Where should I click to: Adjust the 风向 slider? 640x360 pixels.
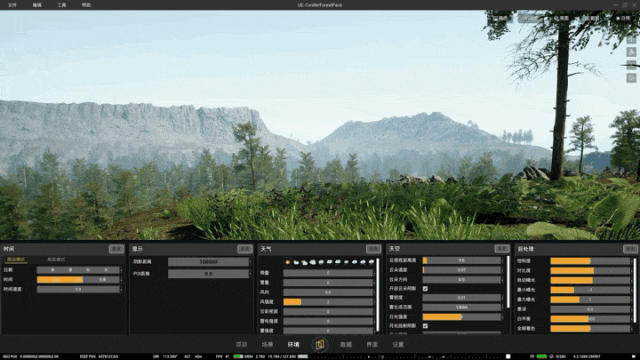click(328, 292)
